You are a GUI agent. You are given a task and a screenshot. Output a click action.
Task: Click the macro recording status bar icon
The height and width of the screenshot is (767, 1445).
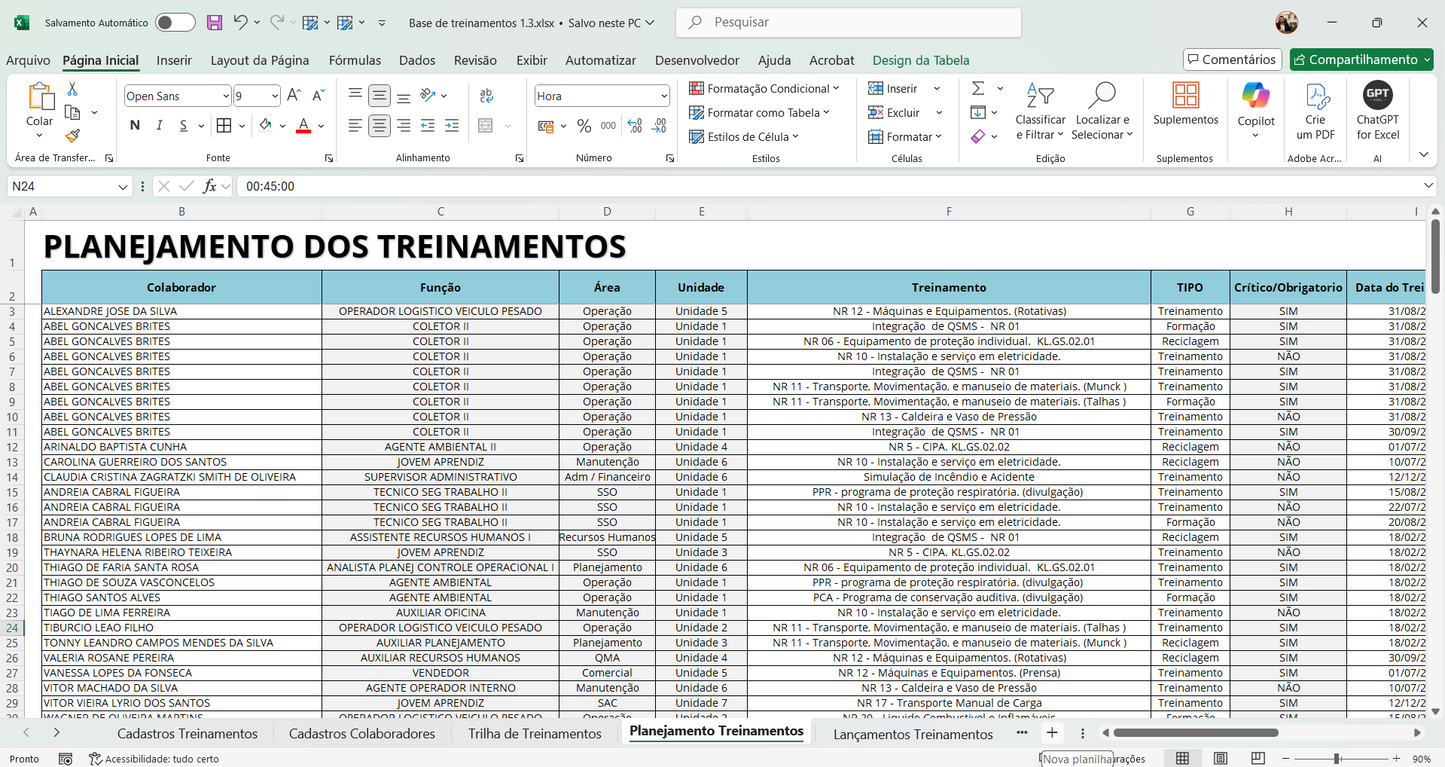(65, 759)
